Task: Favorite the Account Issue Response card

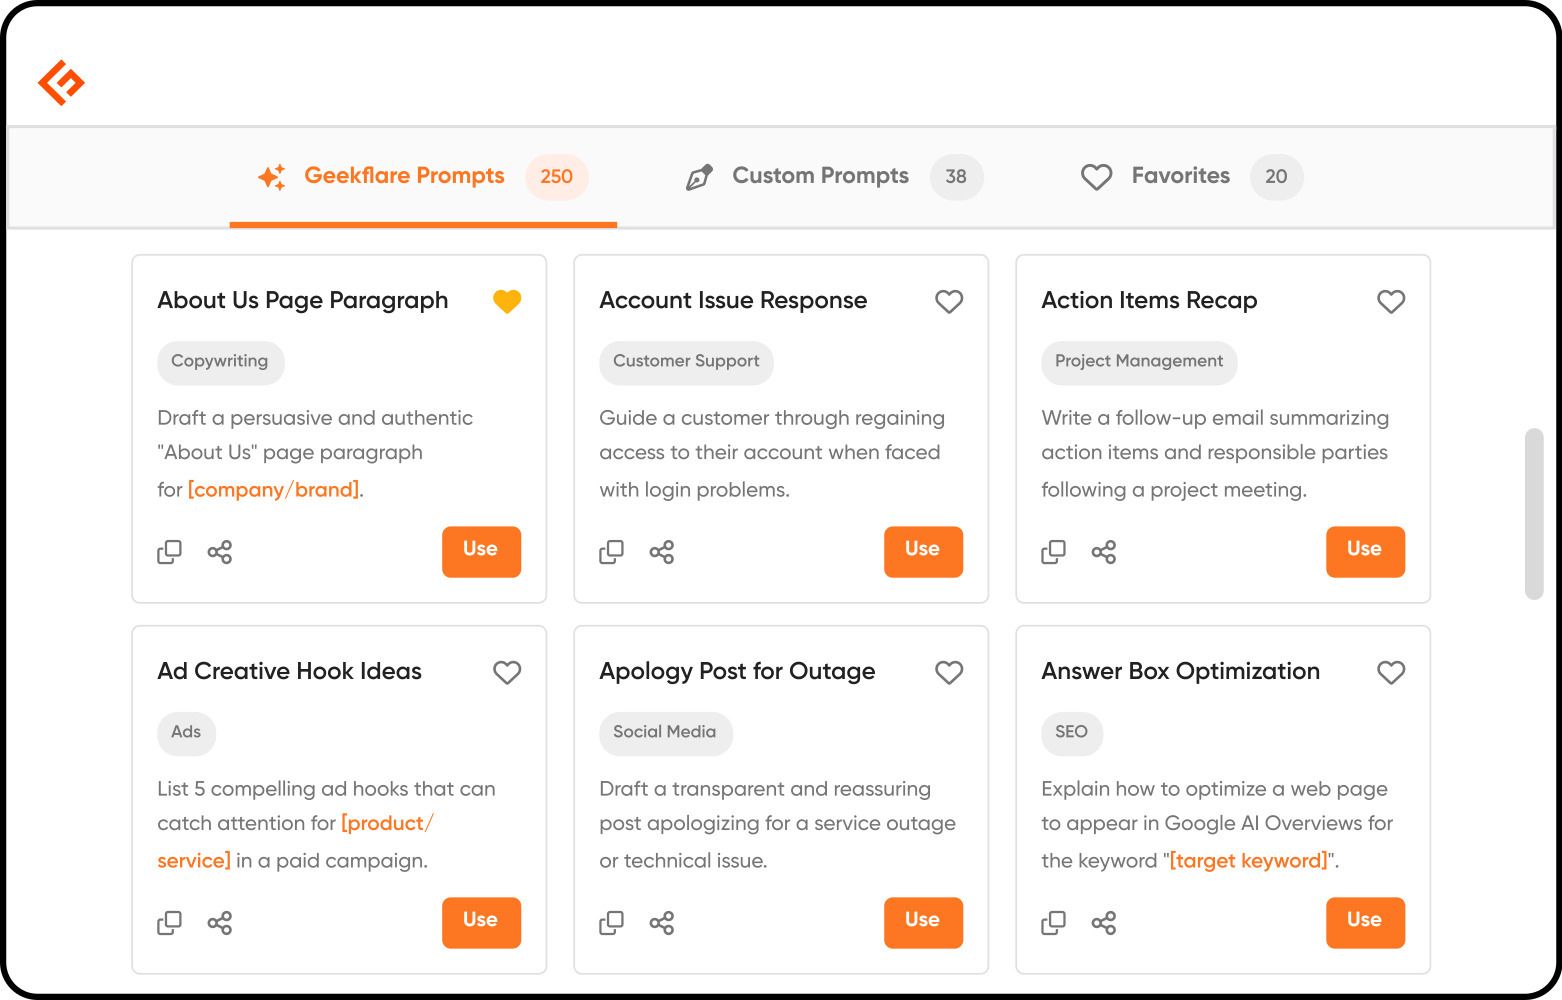Action: click(949, 301)
